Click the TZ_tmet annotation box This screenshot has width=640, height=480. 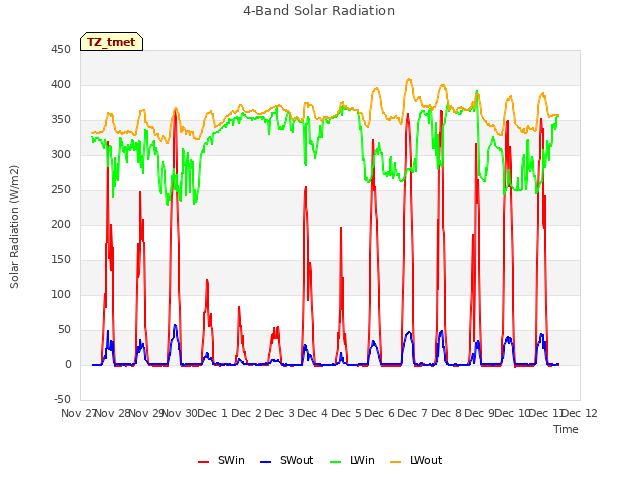point(111,42)
